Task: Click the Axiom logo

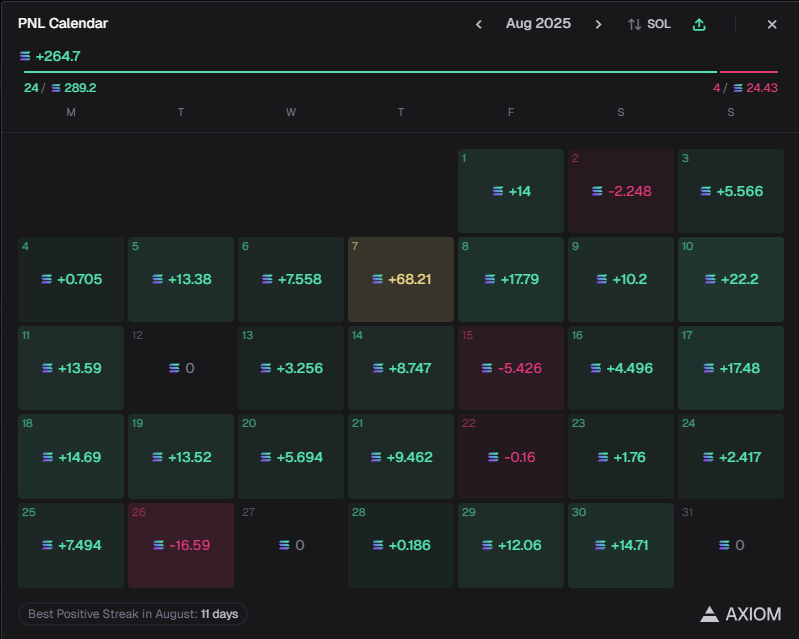Action: [741, 614]
